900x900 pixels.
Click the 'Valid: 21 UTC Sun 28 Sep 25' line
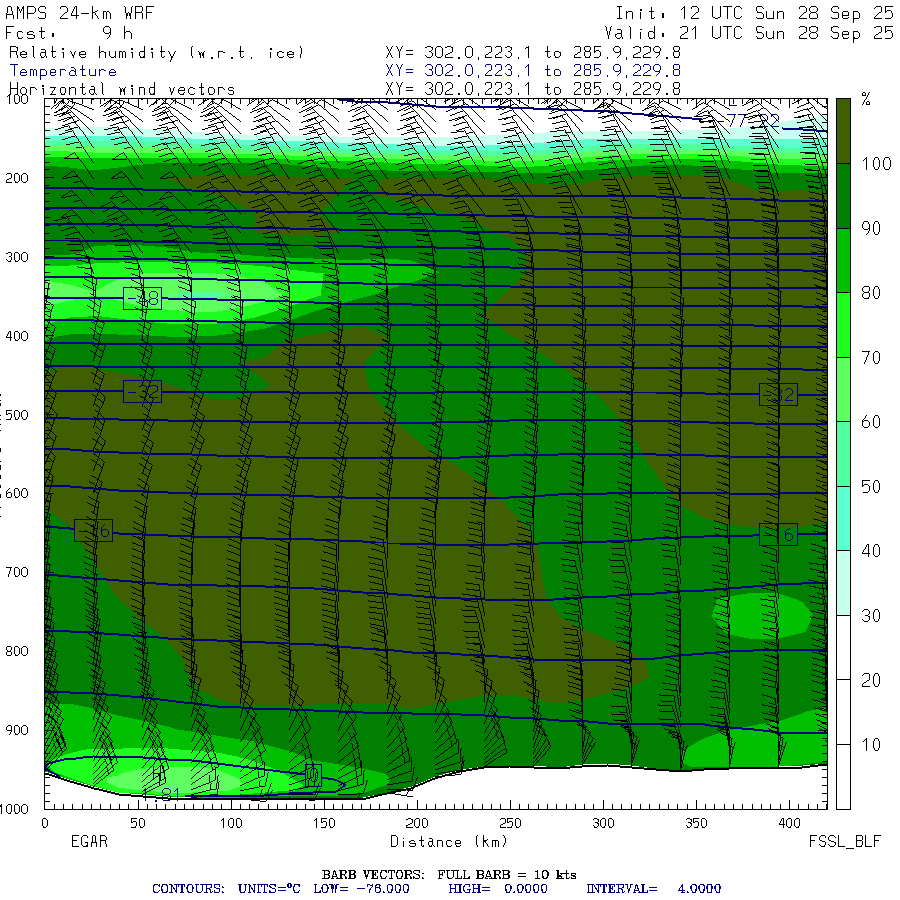coord(748,33)
